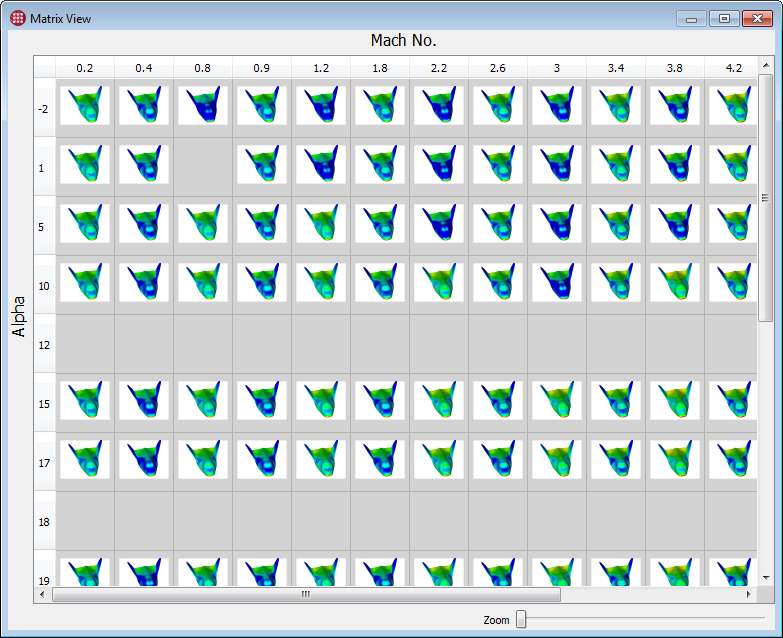The width and height of the screenshot is (783, 638).
Task: Click the 0.4 Mach column header
Action: [144, 67]
